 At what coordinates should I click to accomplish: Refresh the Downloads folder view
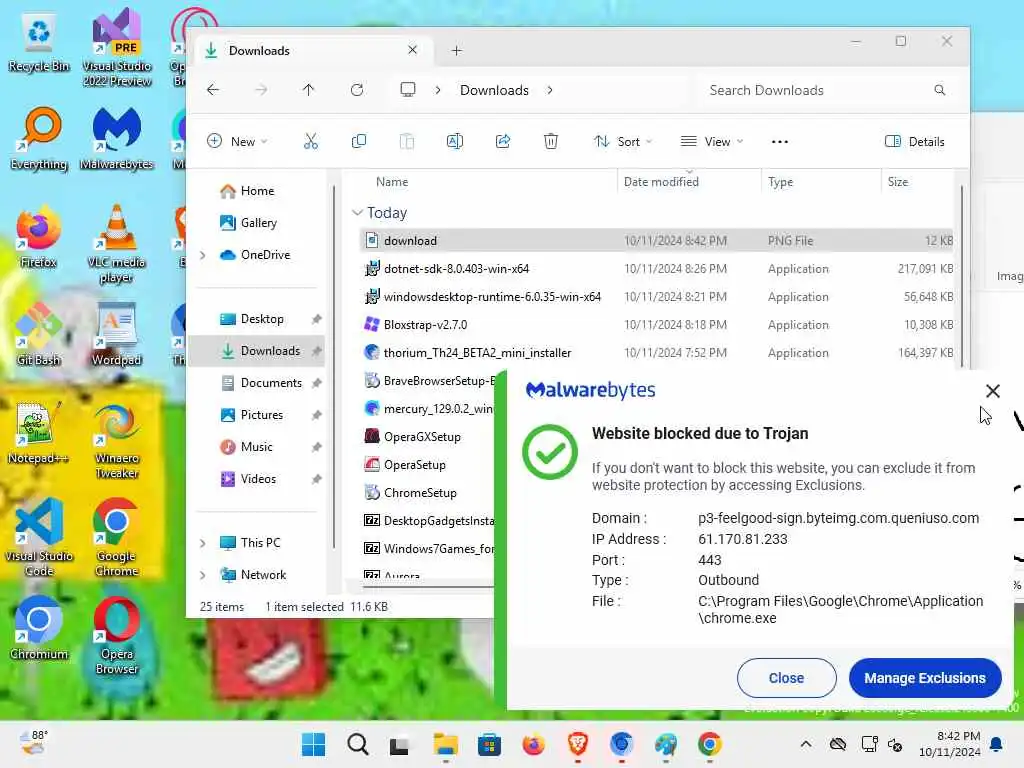point(357,90)
